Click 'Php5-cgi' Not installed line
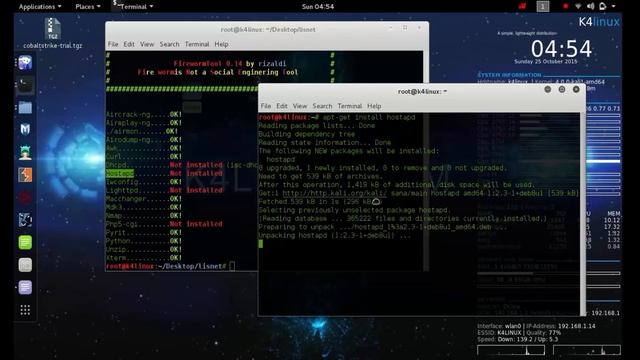Viewport: 640px width, 360px height. [164, 224]
